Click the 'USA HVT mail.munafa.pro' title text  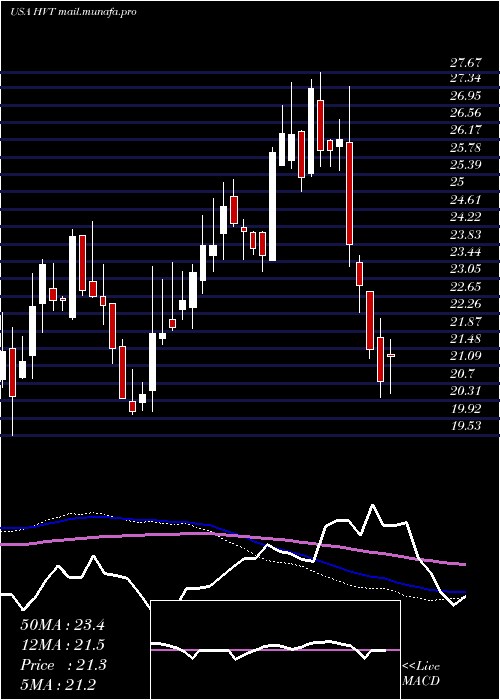pyautogui.click(x=73, y=12)
